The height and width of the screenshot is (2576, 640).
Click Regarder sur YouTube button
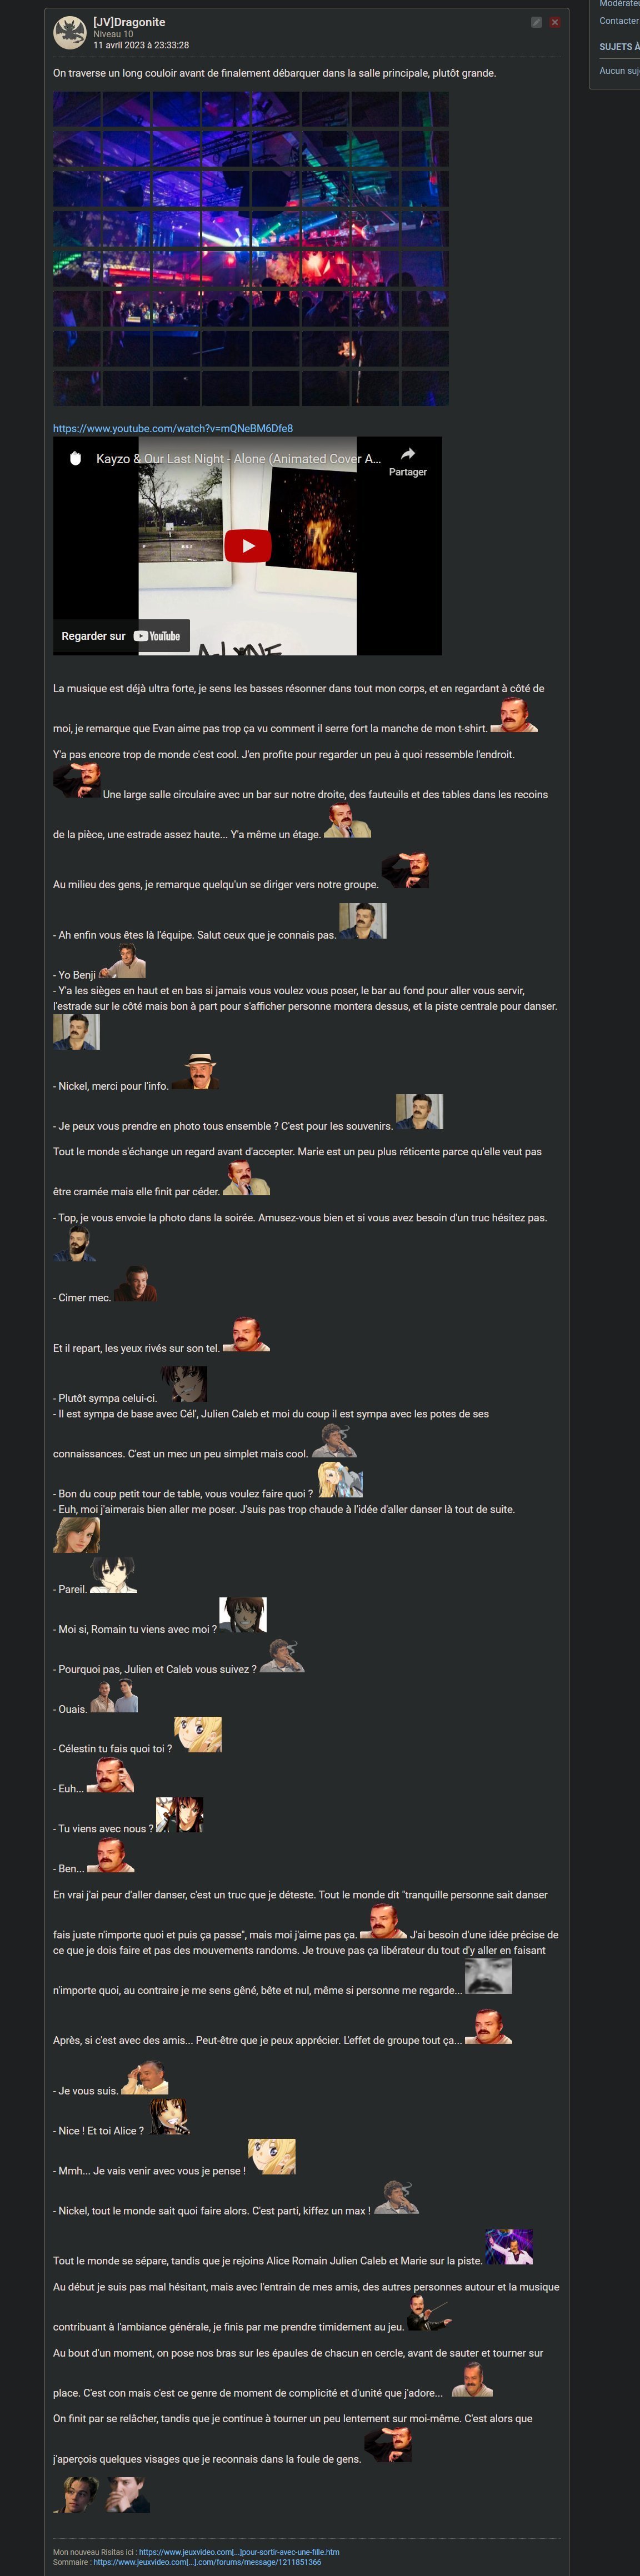(121, 636)
